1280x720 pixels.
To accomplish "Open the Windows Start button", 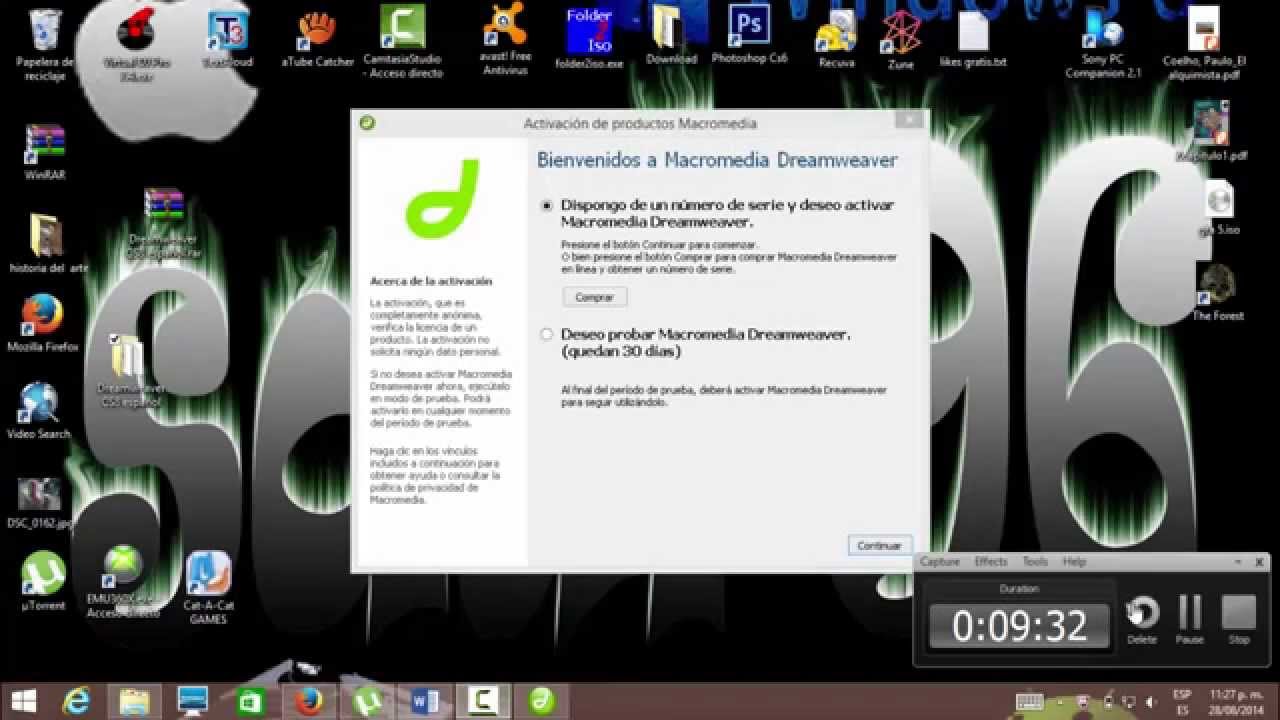I will point(24,701).
